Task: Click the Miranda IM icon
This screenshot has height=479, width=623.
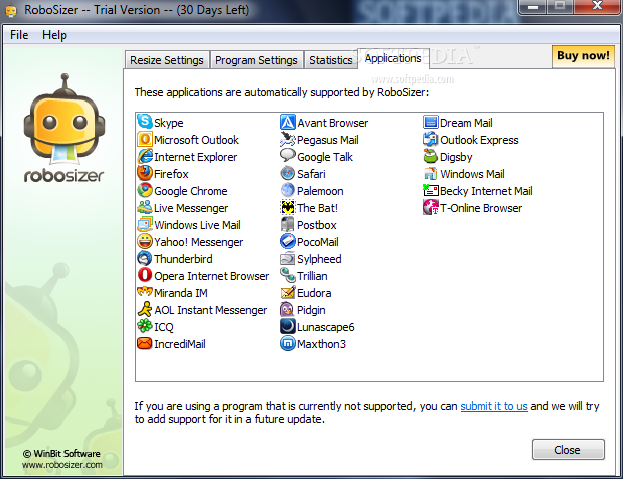Action: pos(145,292)
